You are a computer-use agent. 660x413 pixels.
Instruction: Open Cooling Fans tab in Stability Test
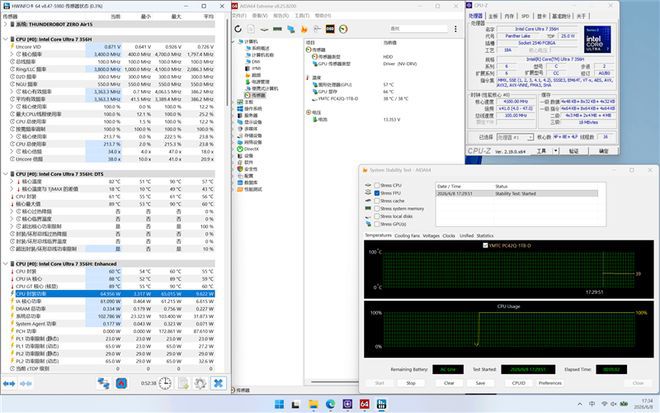tap(407, 236)
